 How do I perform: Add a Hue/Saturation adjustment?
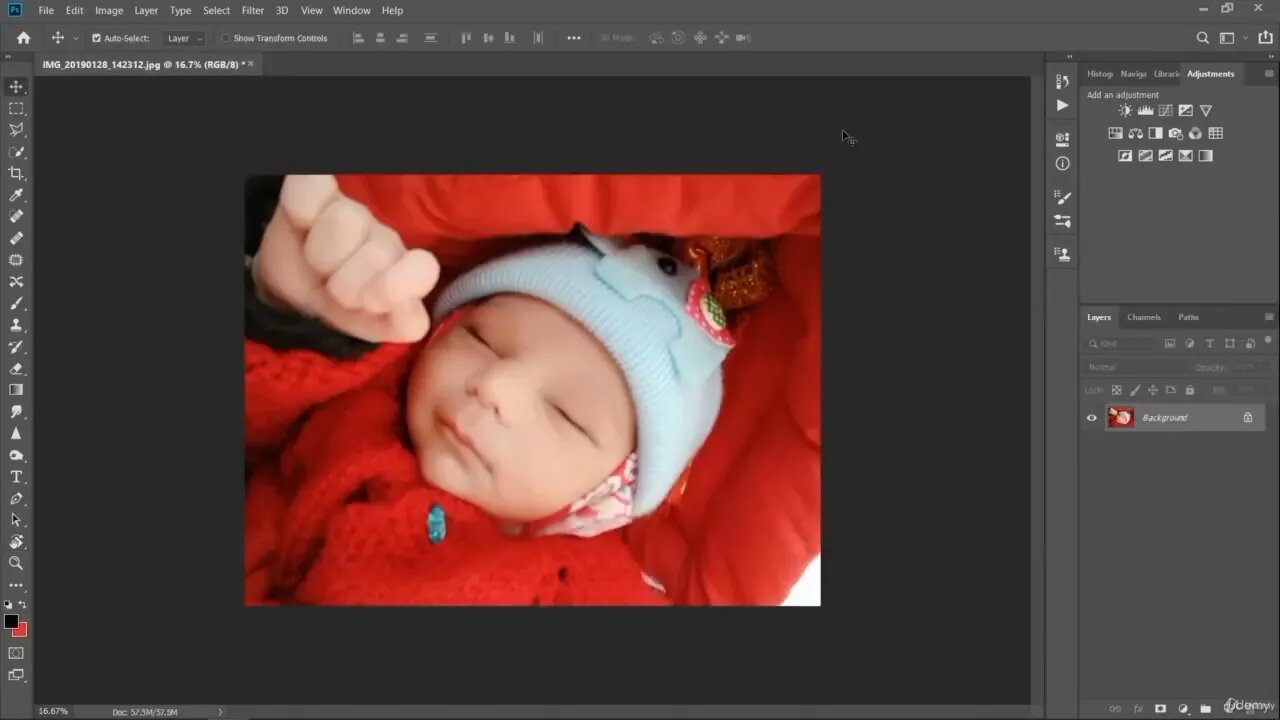click(1115, 133)
